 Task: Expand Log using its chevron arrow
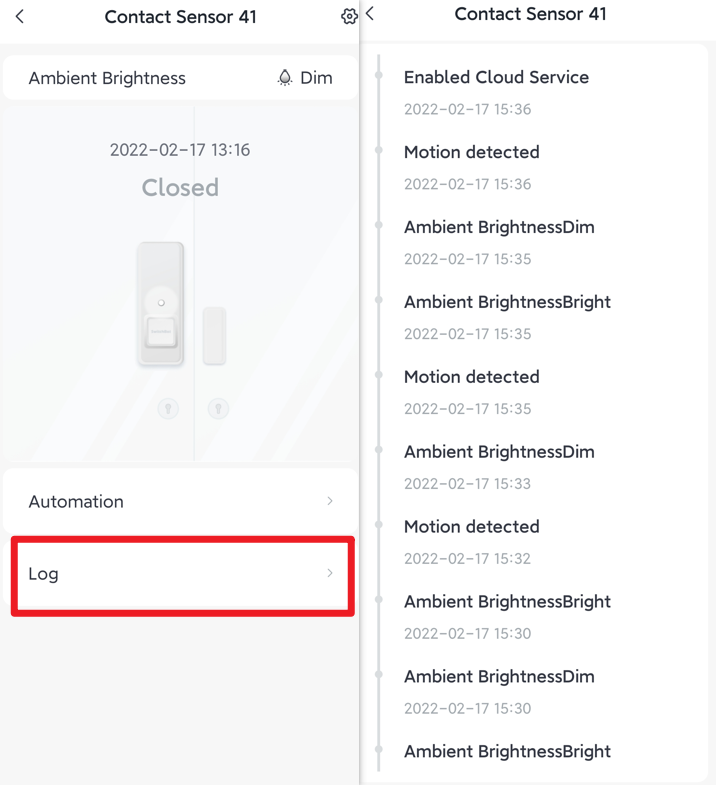pyautogui.click(x=330, y=573)
